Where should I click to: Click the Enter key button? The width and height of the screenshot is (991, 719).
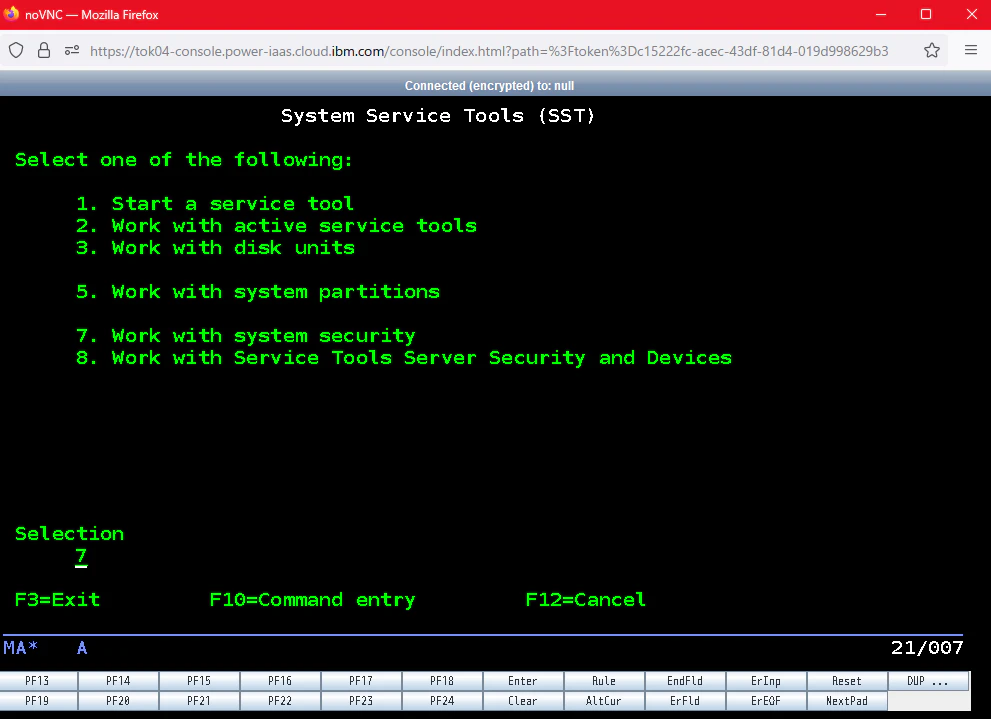tap(523, 680)
